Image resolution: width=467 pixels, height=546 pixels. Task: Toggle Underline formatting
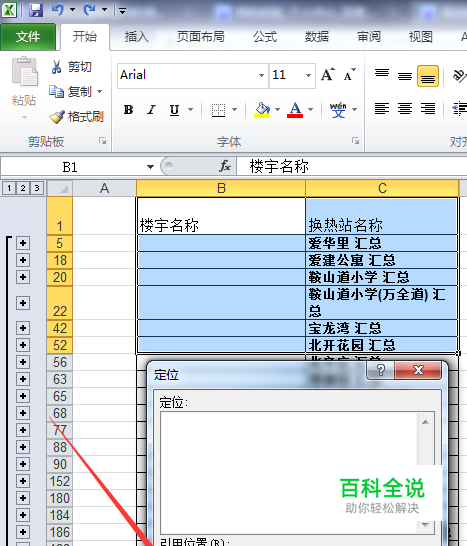pyautogui.click(x=174, y=110)
